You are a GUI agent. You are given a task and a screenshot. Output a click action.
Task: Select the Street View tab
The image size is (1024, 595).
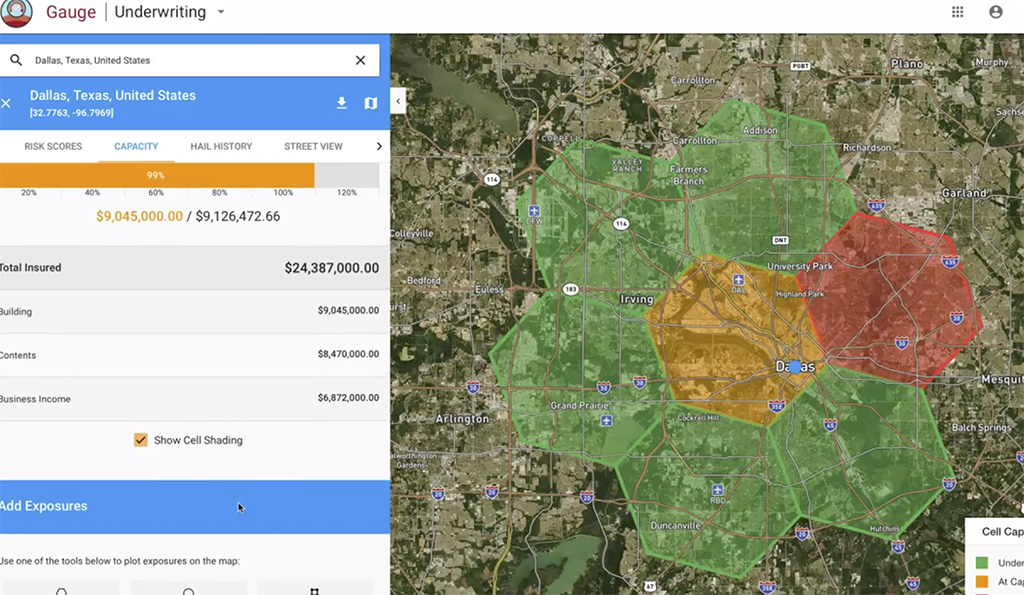(x=313, y=146)
